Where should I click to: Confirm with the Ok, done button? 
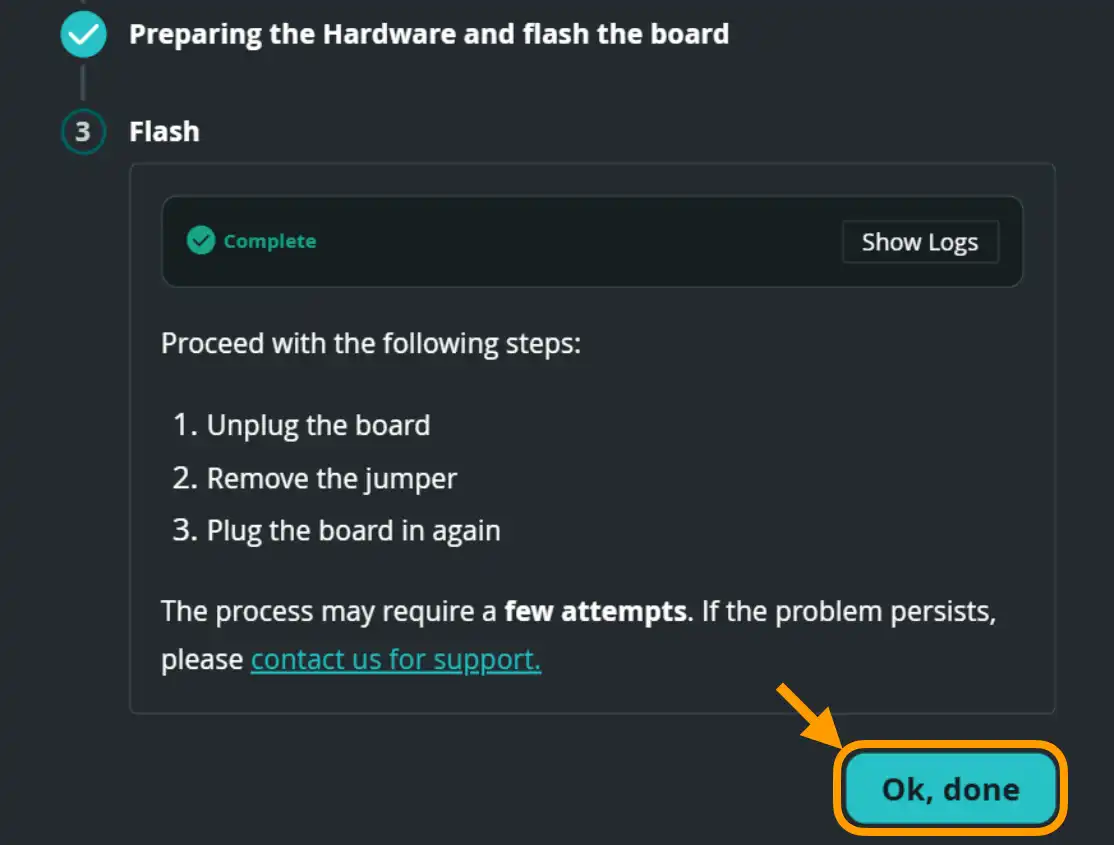pyautogui.click(x=950, y=789)
